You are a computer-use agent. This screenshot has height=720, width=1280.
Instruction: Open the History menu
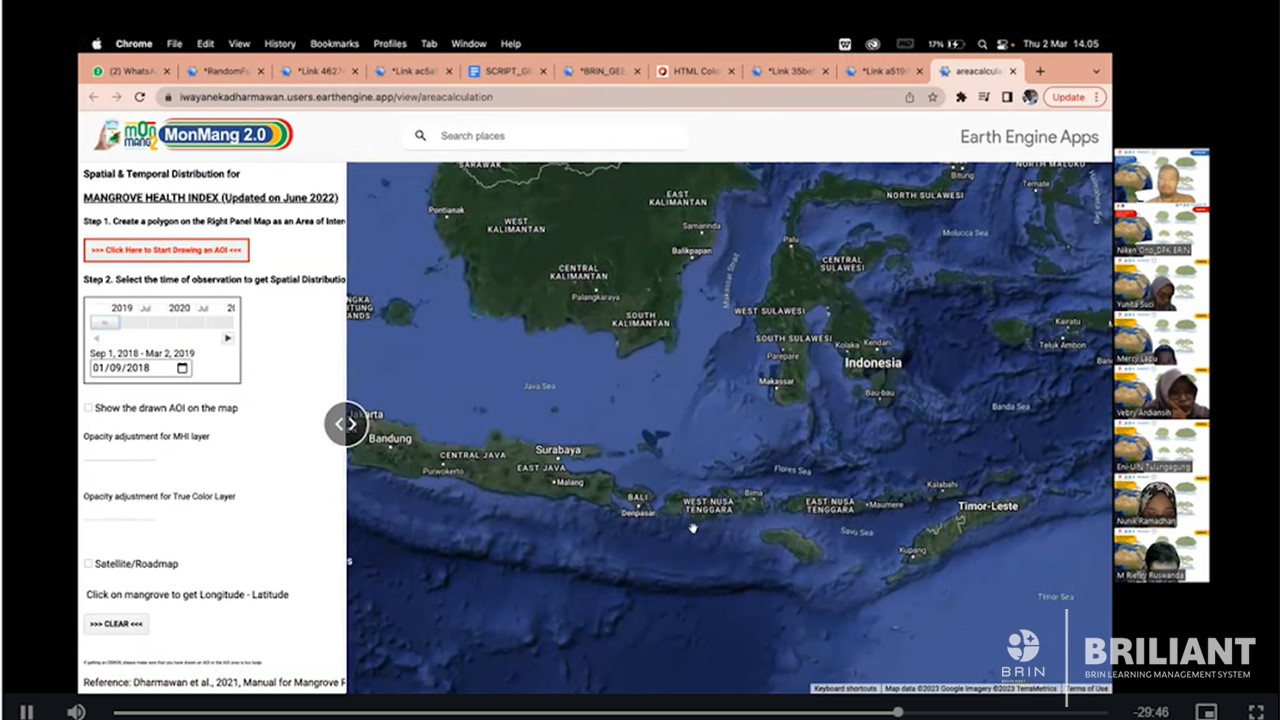280,44
